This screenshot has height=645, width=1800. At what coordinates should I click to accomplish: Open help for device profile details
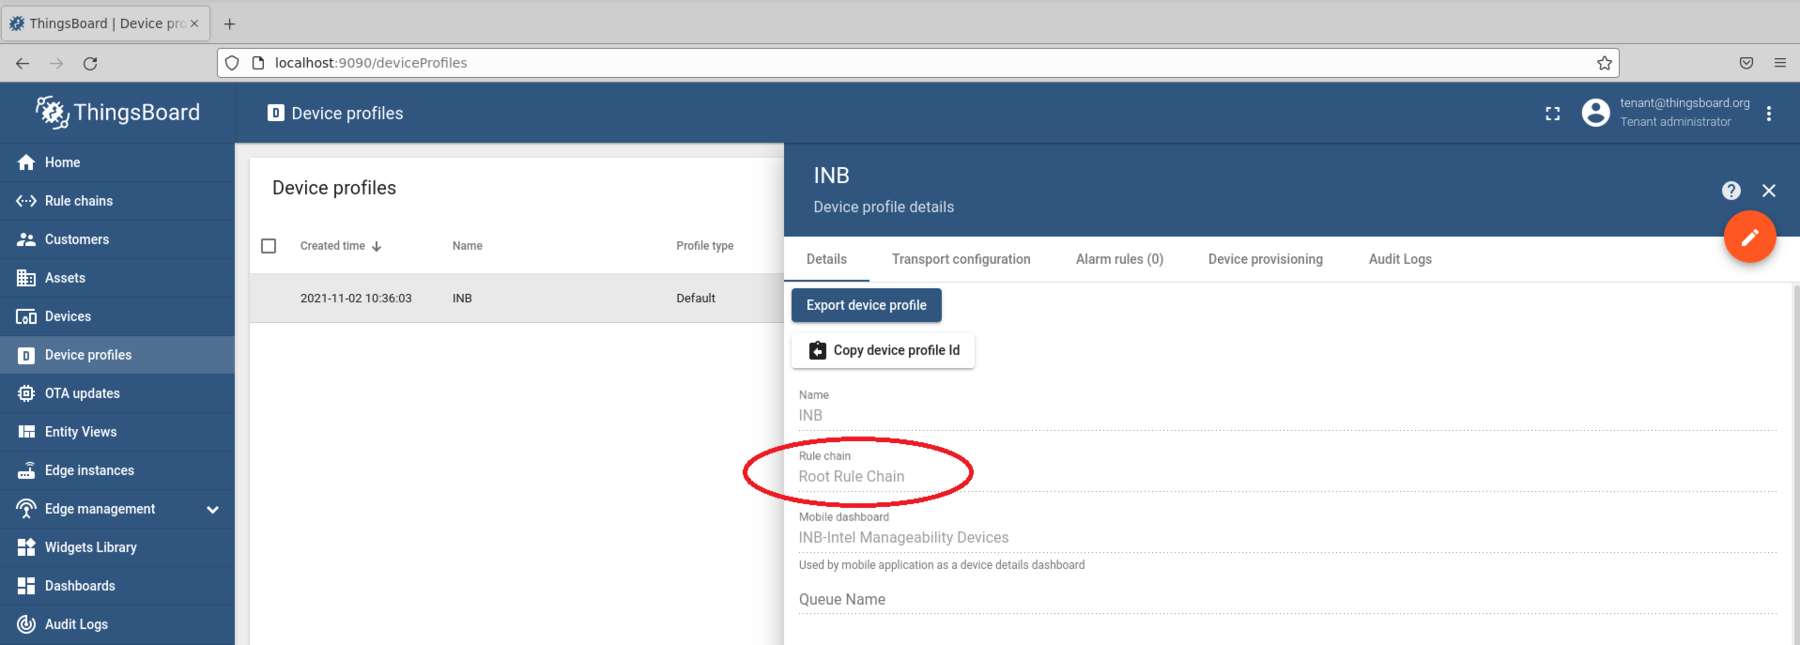1731,190
